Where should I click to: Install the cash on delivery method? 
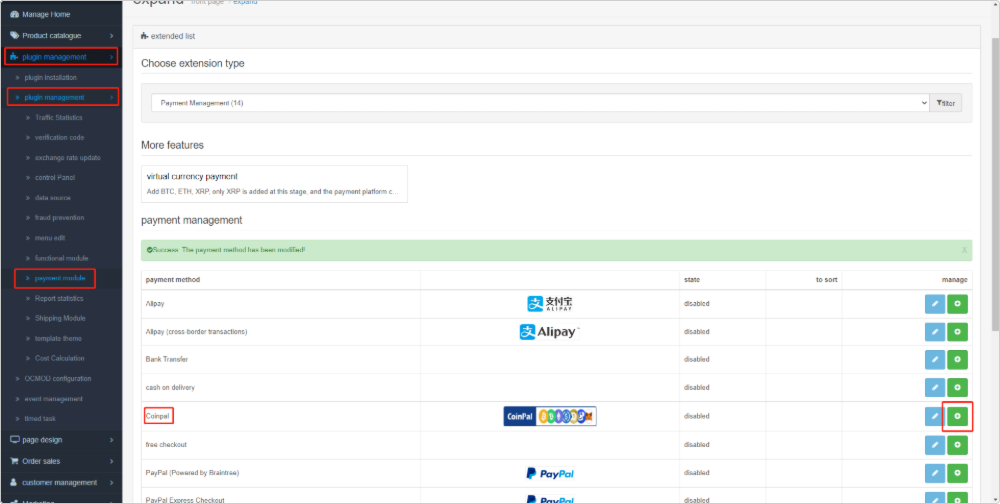[x=957, y=388]
